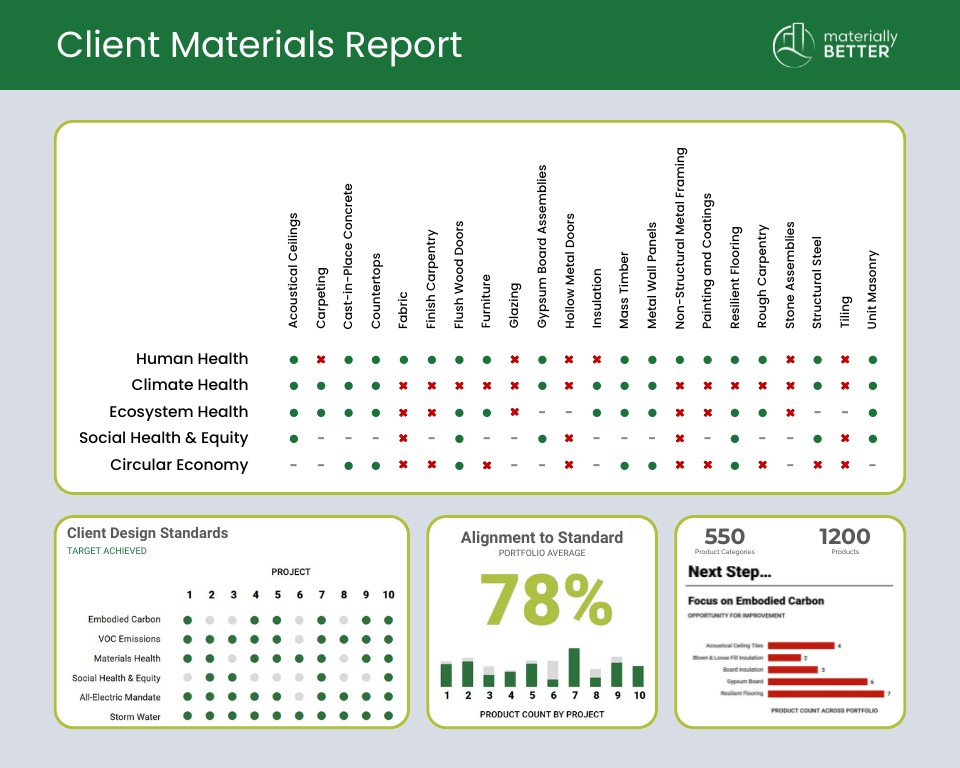Click the green dot for Mass Timber Climate Health
Screen dimensions: 960x768
pos(622,384)
